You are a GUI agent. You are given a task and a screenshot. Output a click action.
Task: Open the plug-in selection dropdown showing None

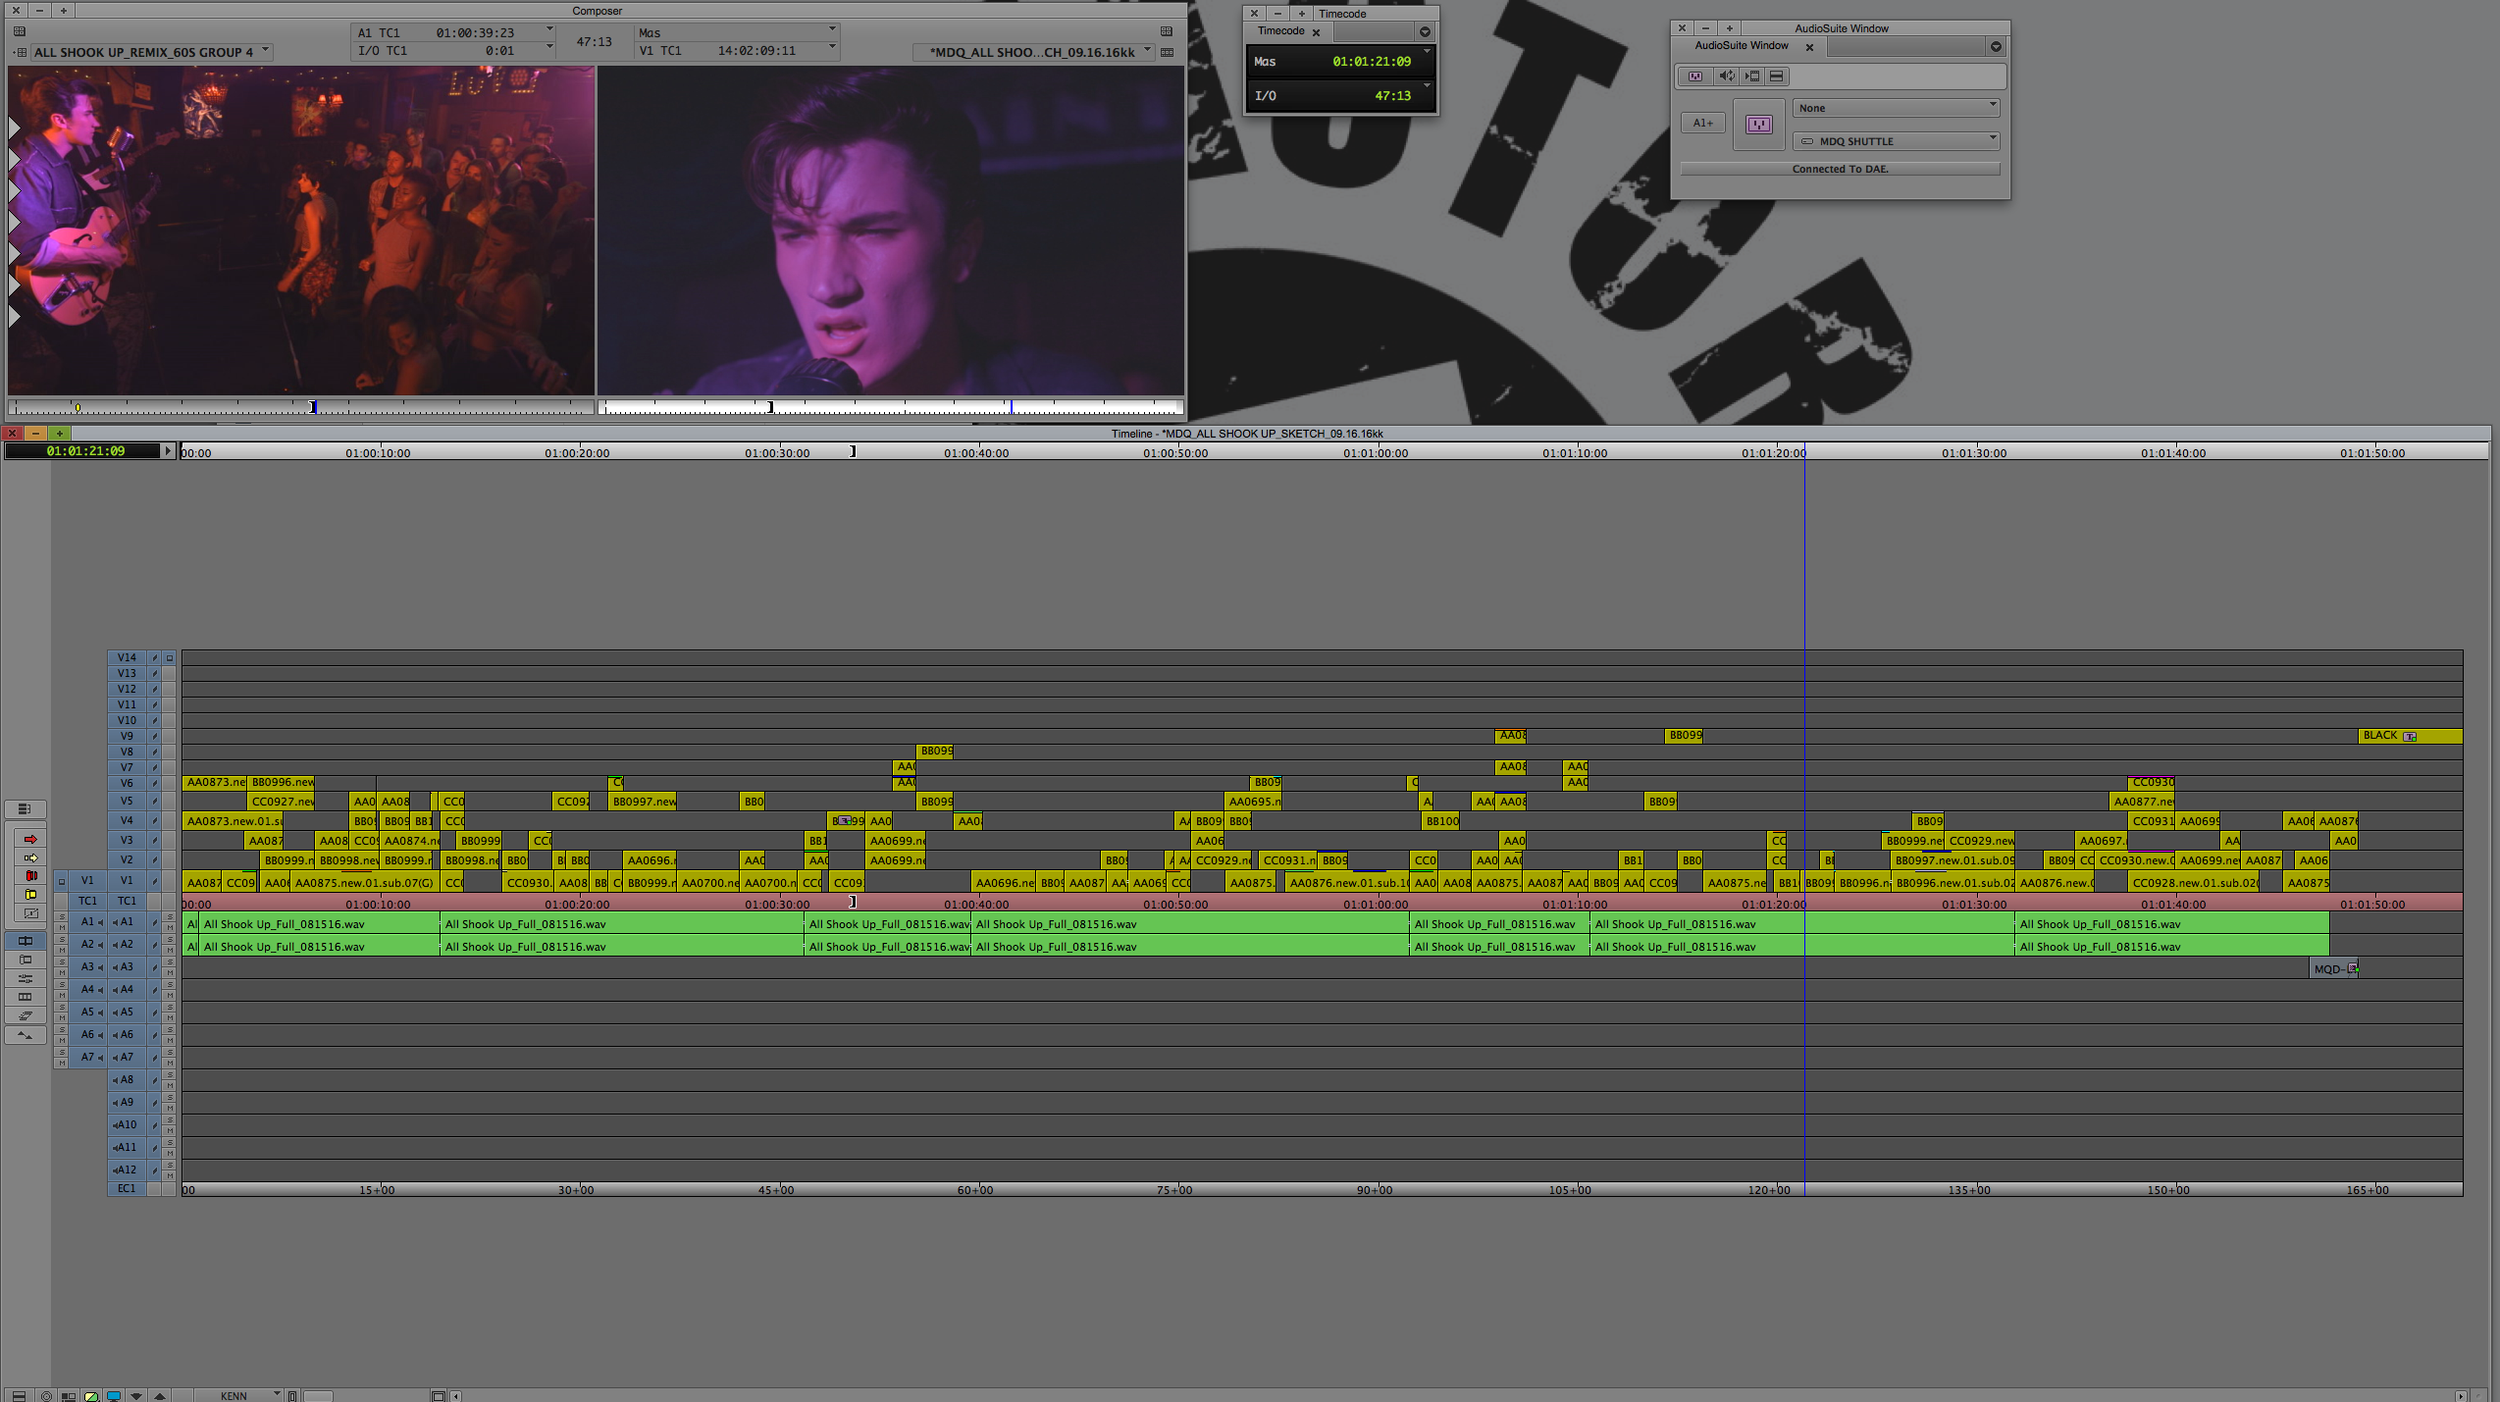pos(1896,108)
